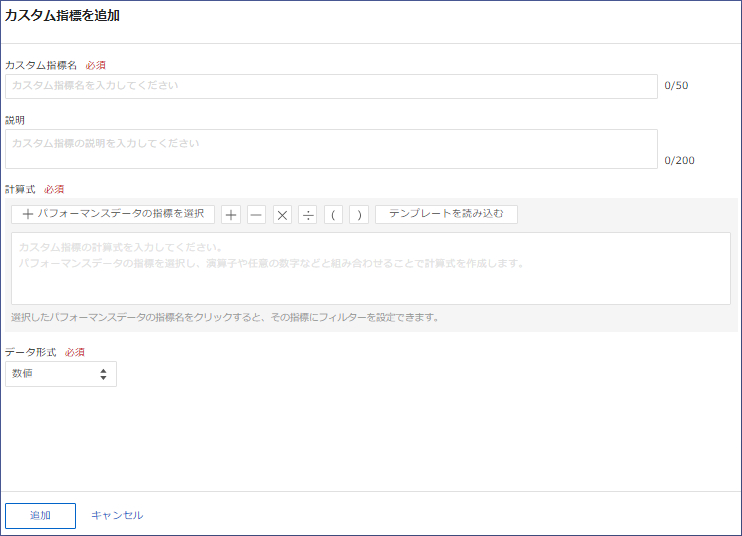Insert the division operator

coord(308,214)
